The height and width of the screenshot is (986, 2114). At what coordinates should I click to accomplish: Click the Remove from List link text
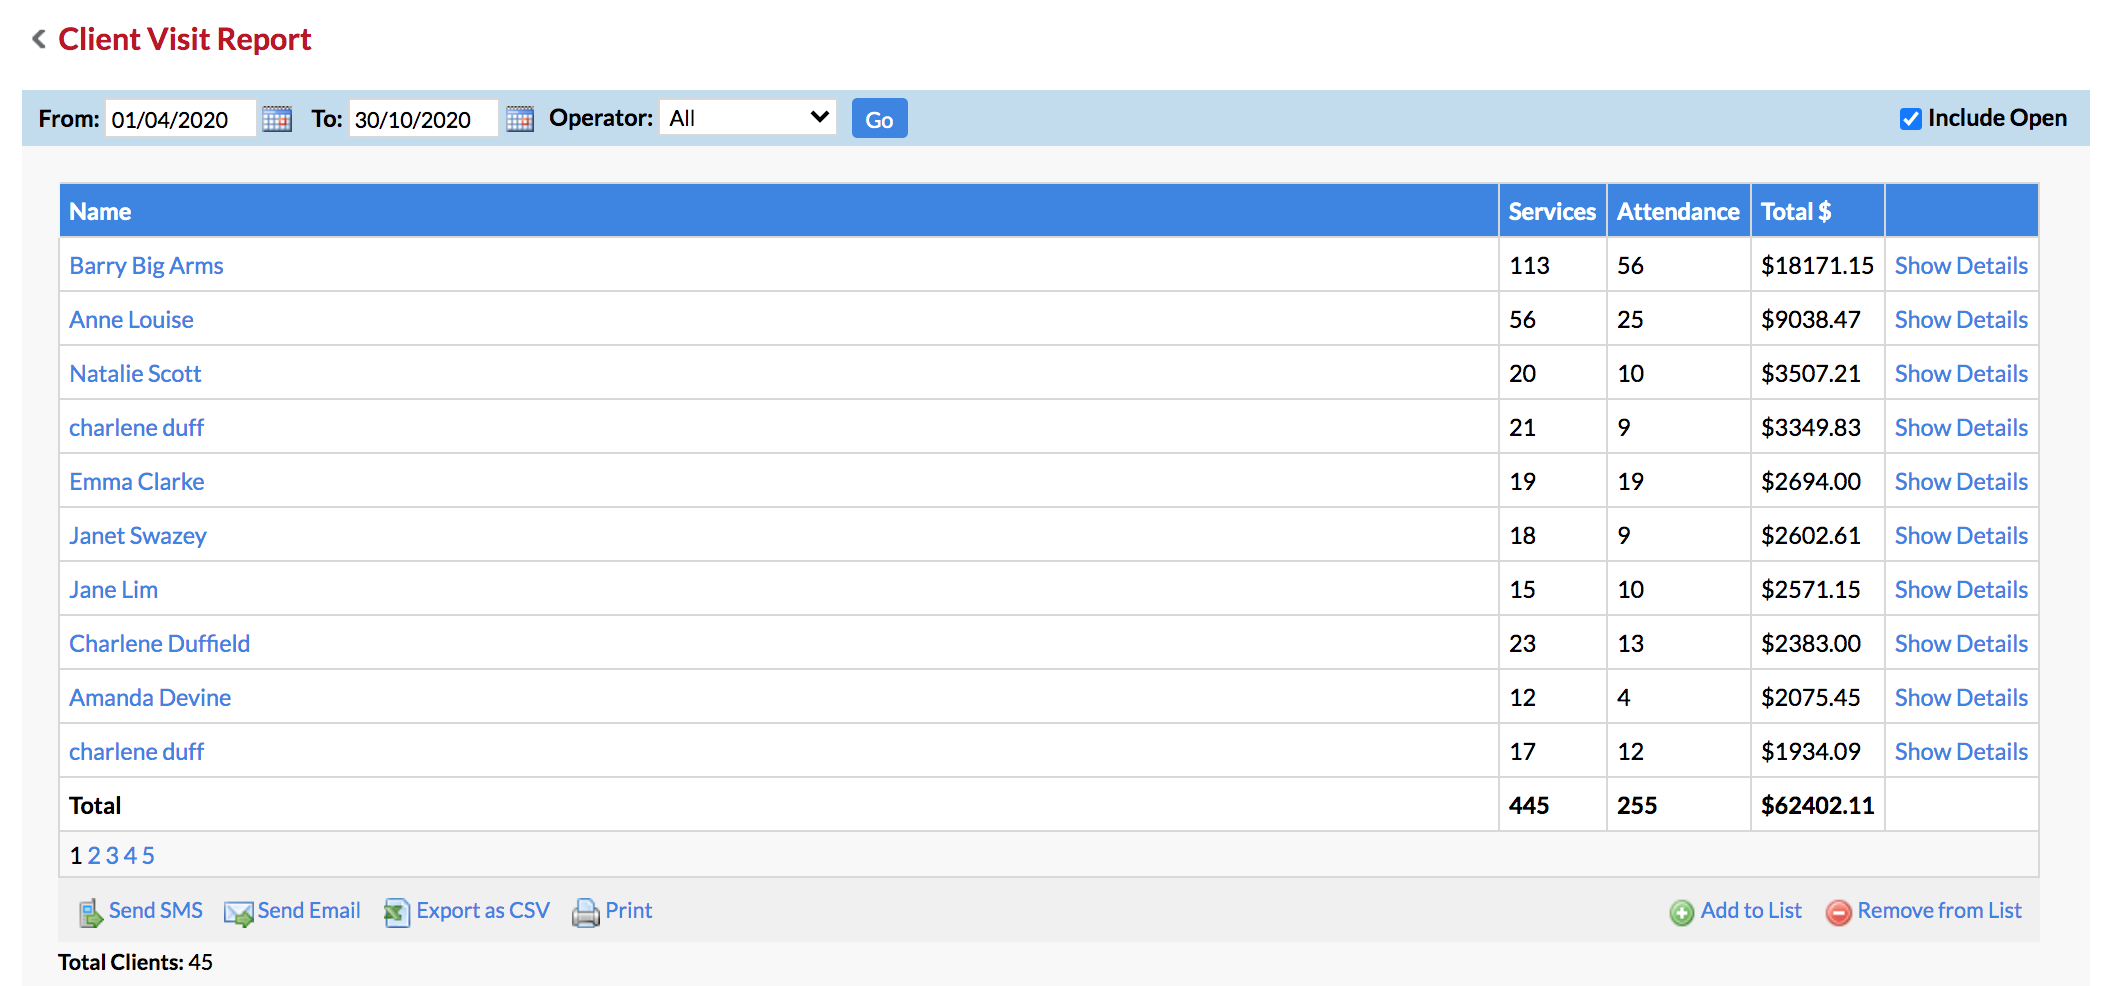[1939, 911]
